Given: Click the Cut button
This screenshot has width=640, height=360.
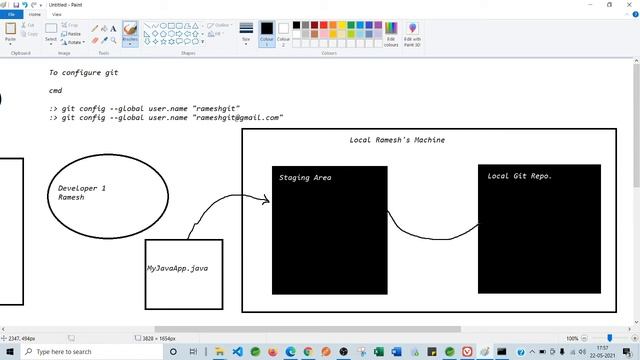Looking at the screenshot, I should click(x=28, y=25).
